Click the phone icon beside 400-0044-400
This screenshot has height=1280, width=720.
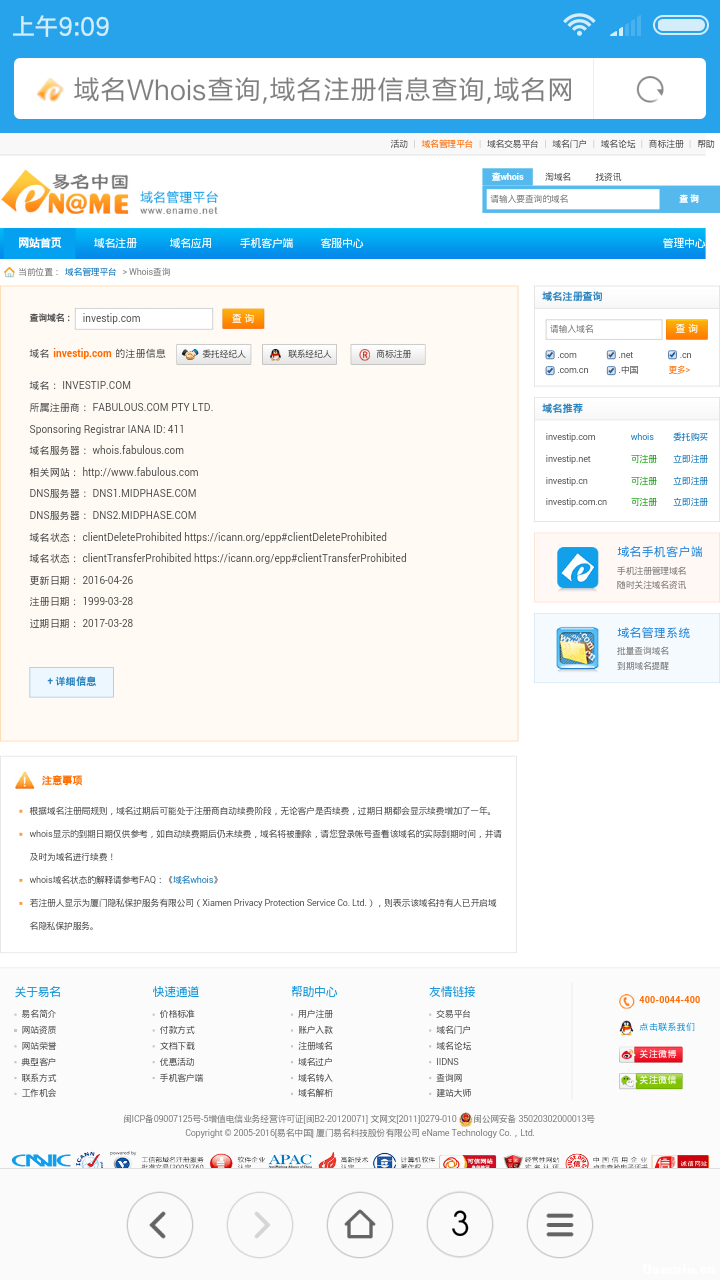pos(626,1001)
